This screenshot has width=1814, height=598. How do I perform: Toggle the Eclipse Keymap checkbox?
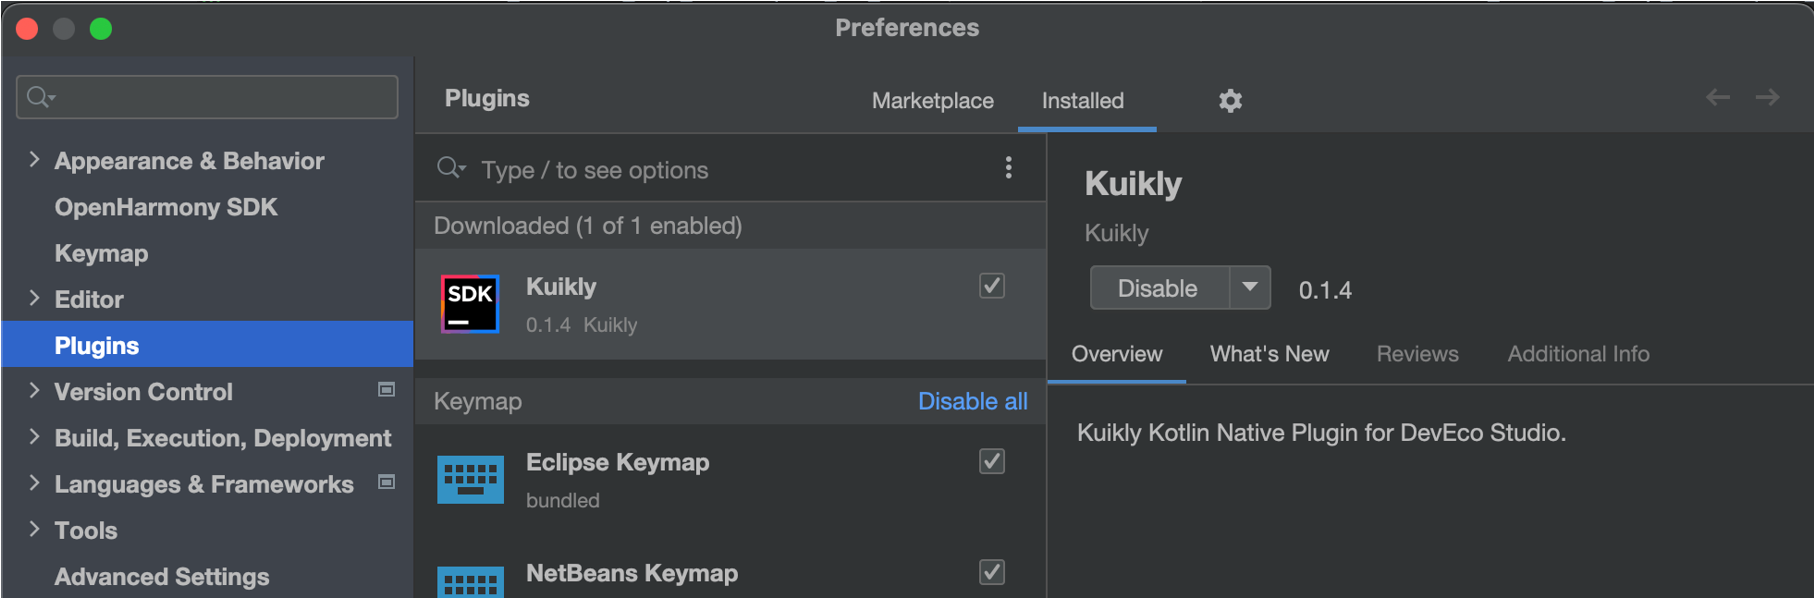click(x=992, y=461)
